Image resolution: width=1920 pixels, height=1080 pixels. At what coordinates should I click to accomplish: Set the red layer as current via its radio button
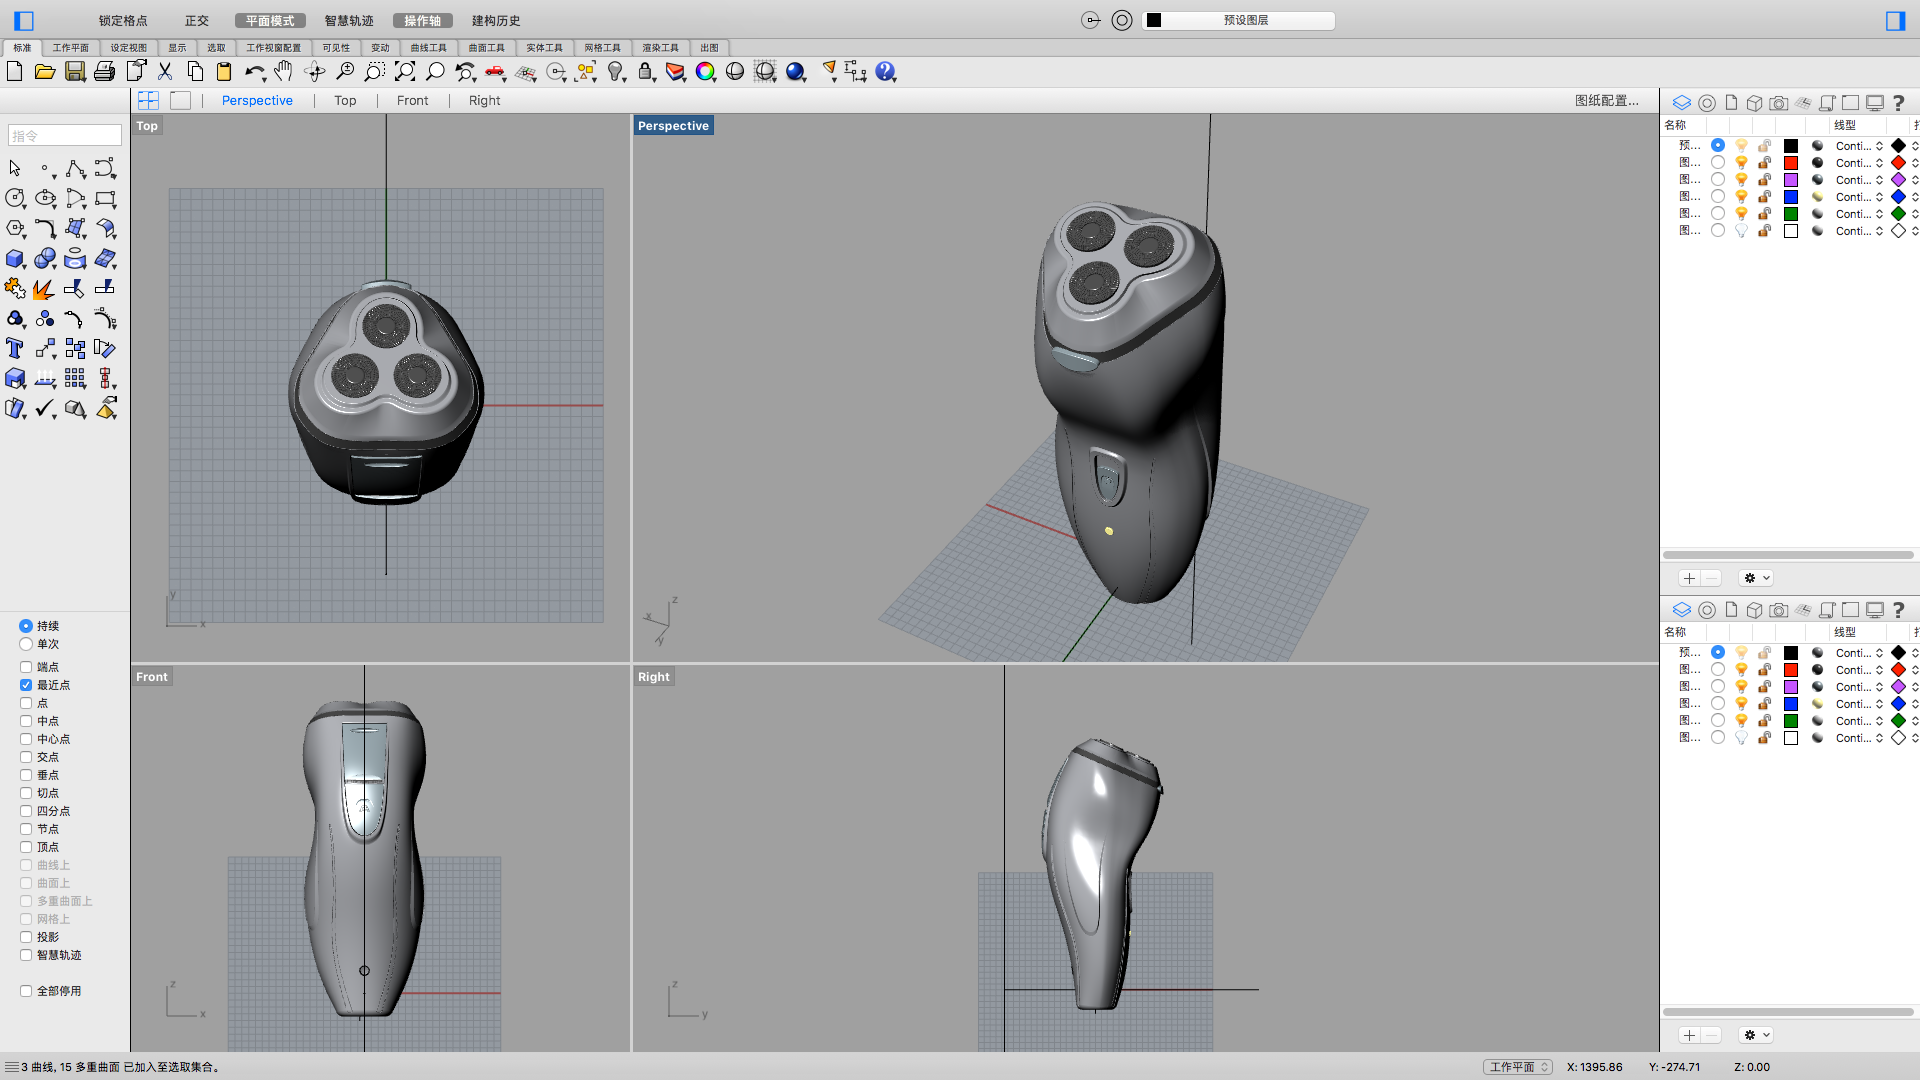point(1718,163)
